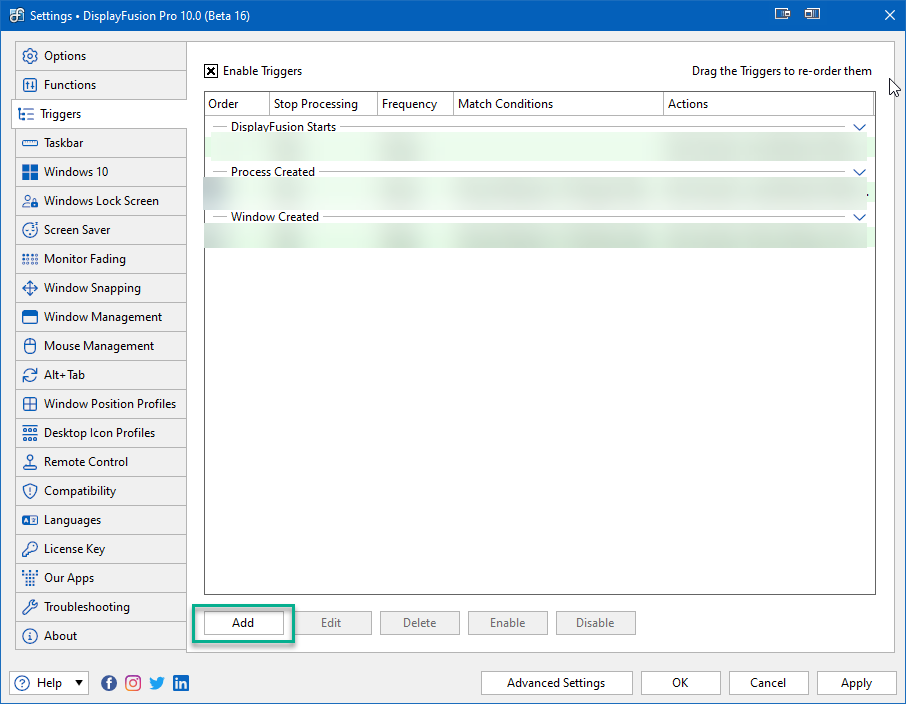Open the Twitter link icon
This screenshot has height=704, width=906.
157,683
